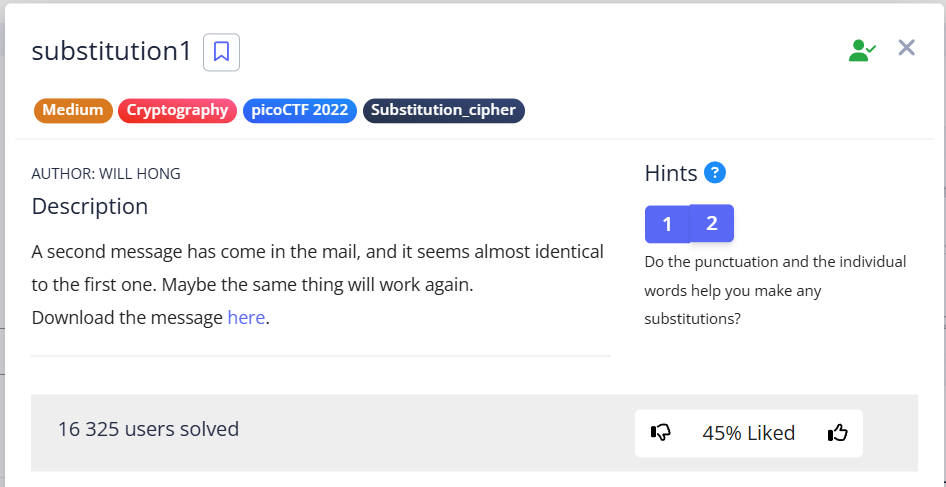Screen dimensions: 946x487
Task: Select the Cryptography category tag
Action: coord(177,110)
